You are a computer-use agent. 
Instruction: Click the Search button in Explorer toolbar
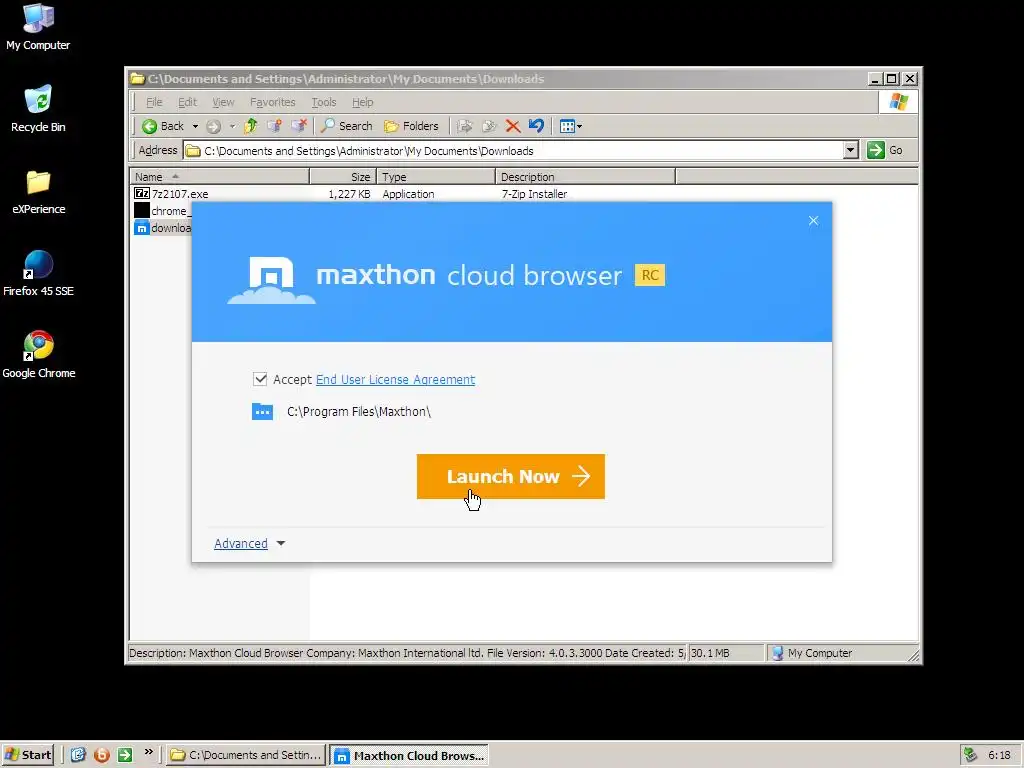click(x=347, y=126)
